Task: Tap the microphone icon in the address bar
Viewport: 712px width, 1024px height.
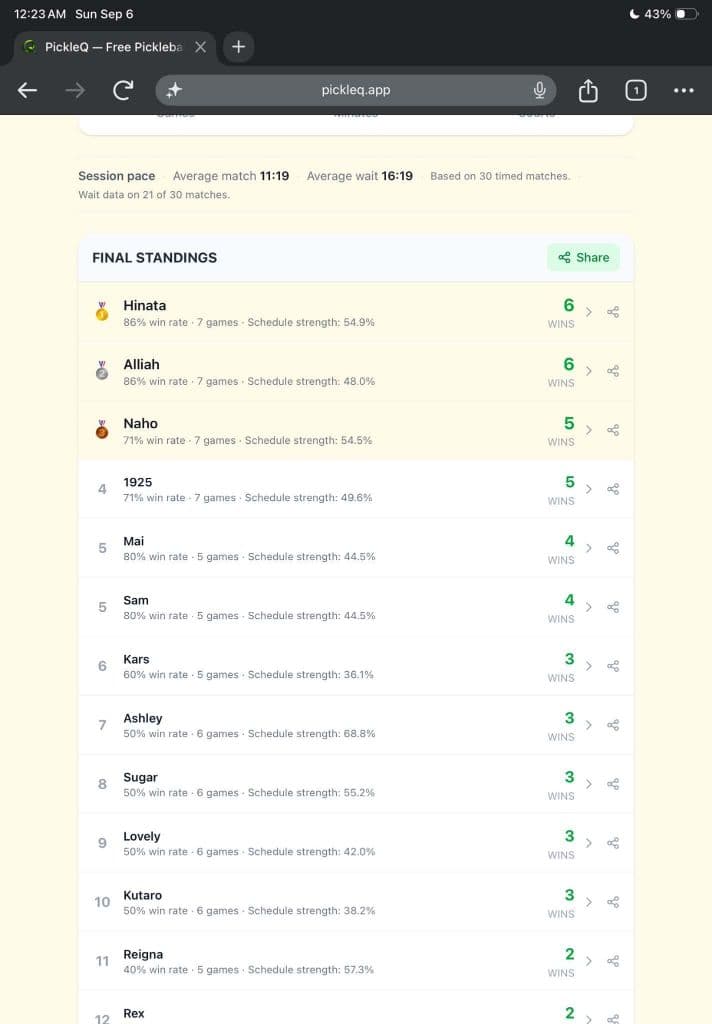Action: (x=540, y=90)
